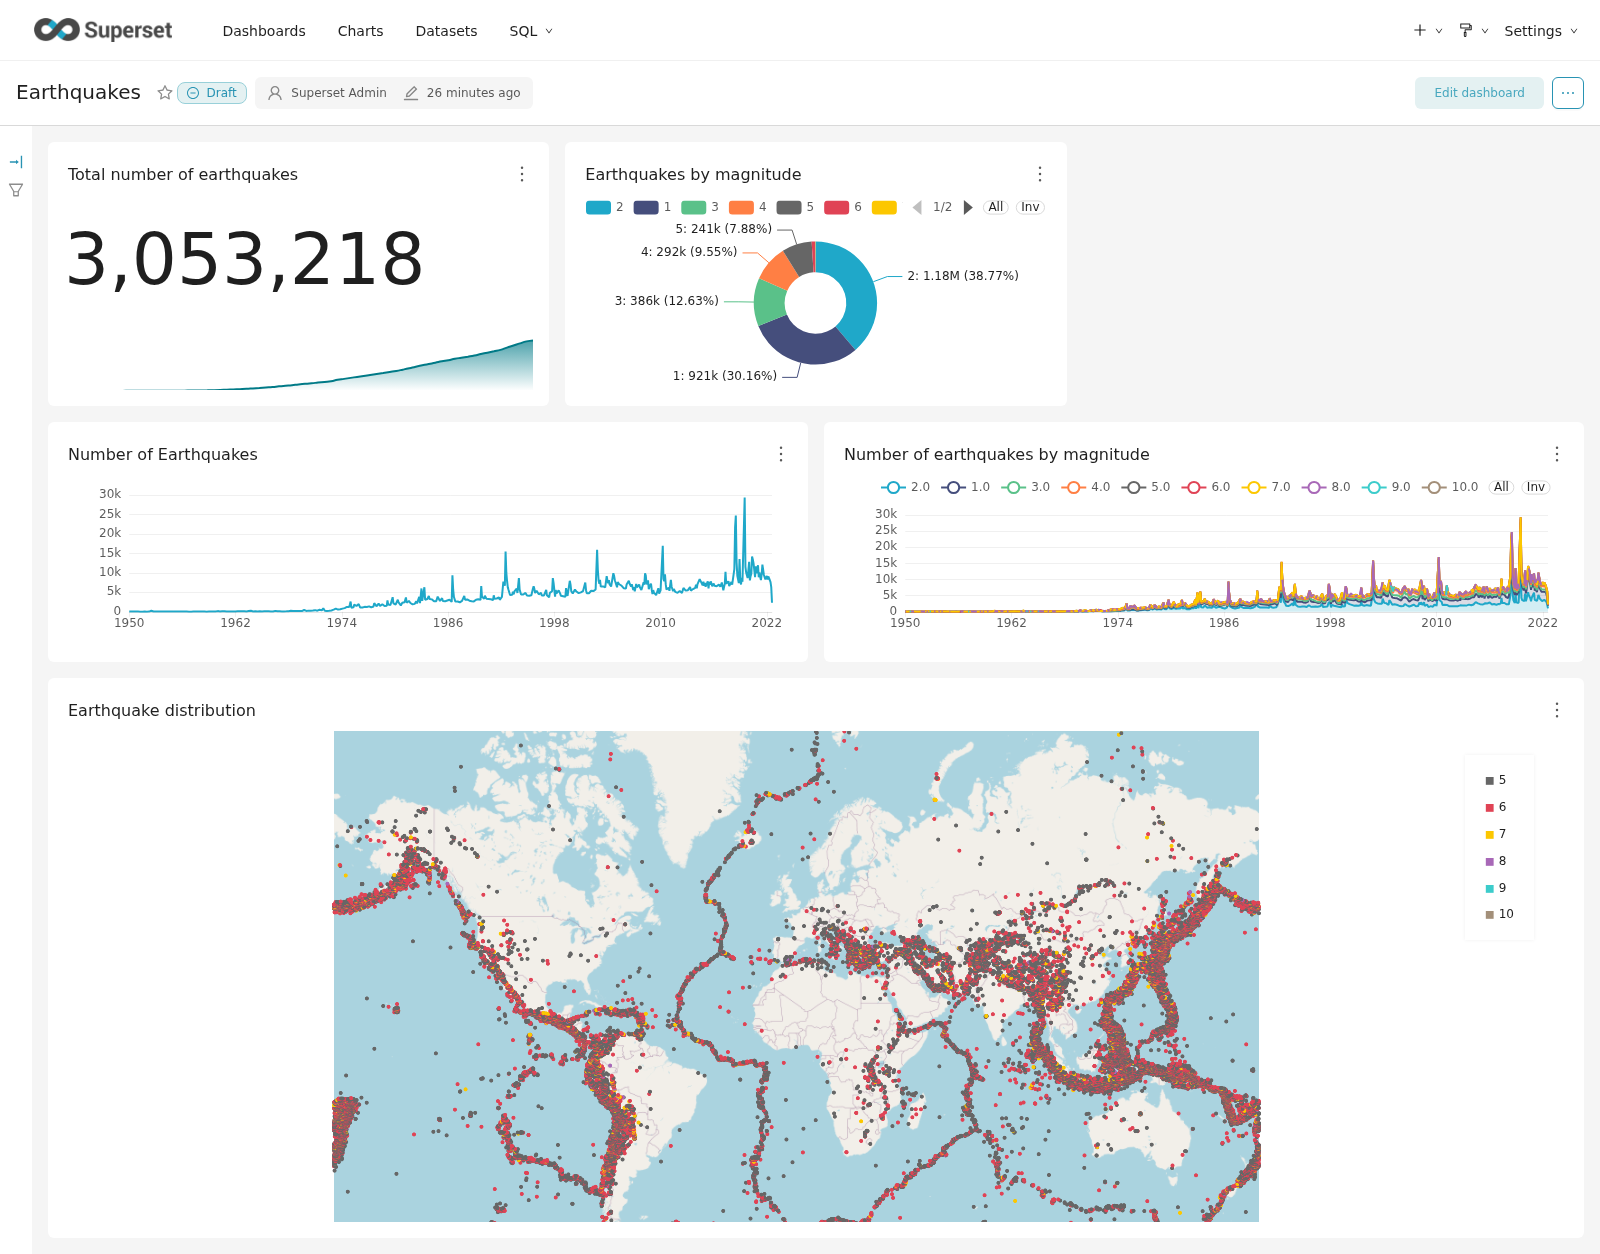Expand the filter bar sidebar arrow
The image size is (1600, 1254).
coord(16,162)
